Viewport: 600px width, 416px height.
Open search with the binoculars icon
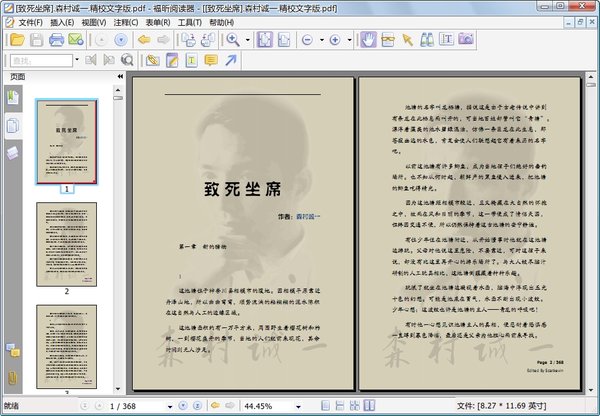point(427,40)
